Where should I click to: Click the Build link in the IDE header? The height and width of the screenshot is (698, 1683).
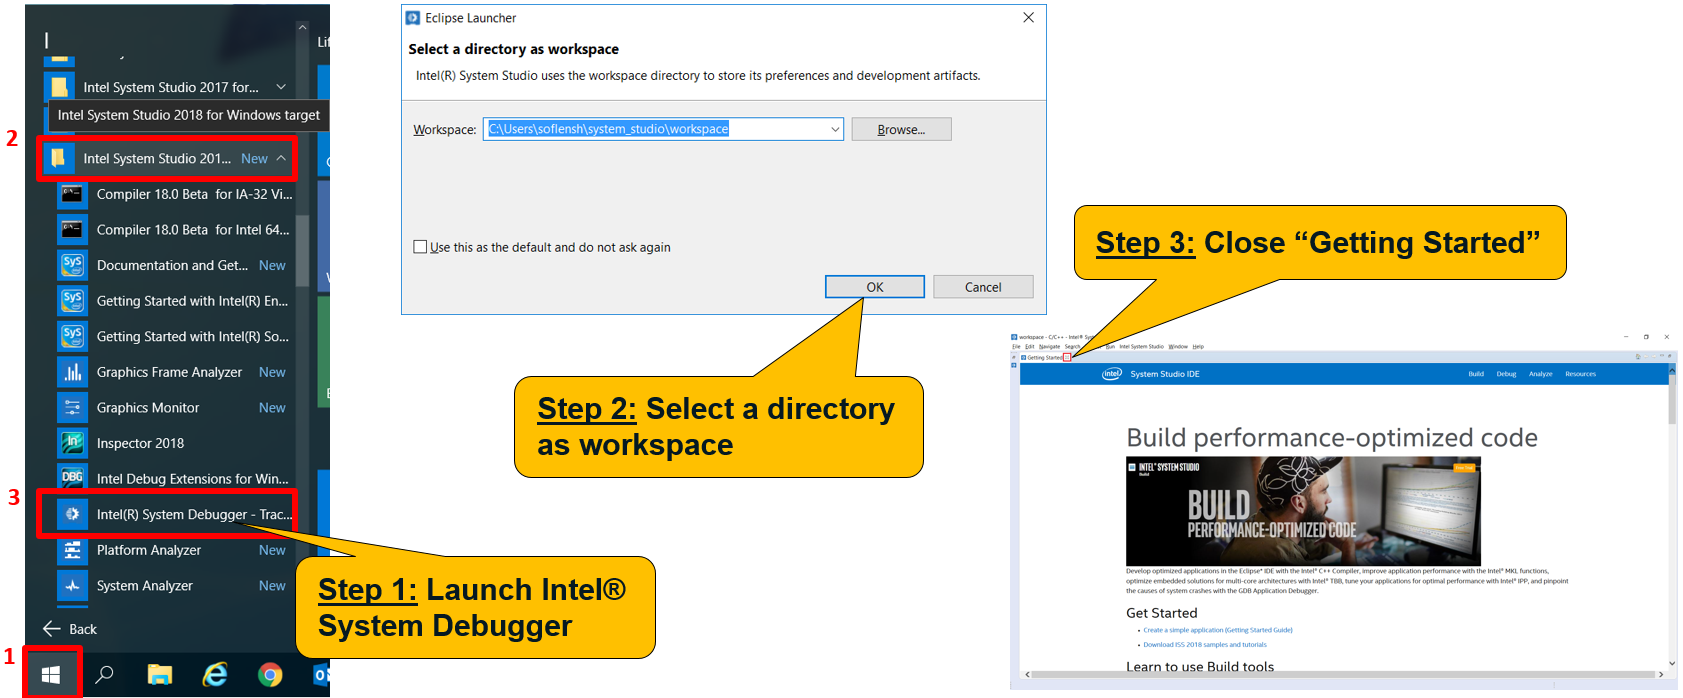click(1476, 374)
